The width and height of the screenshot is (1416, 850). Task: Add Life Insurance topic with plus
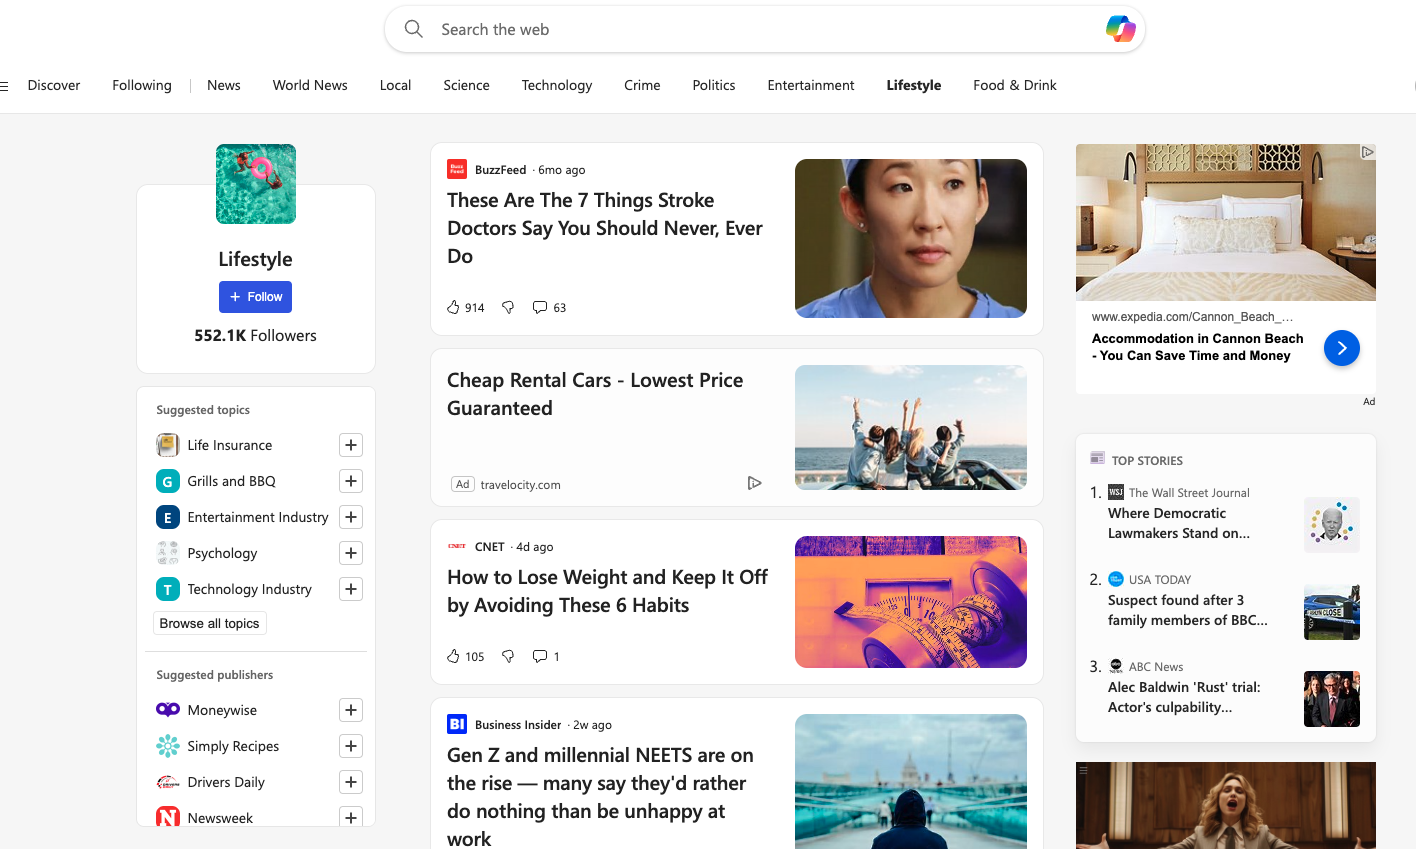point(351,445)
